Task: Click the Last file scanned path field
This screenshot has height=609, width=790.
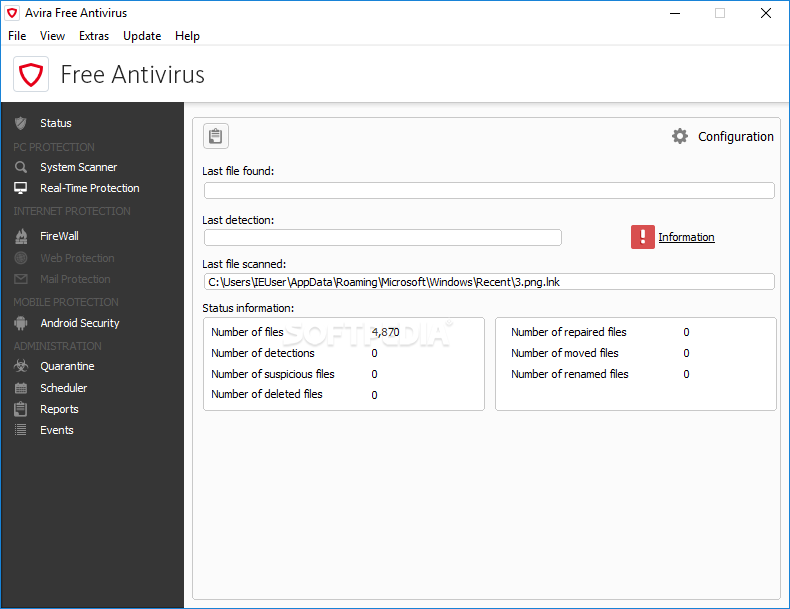Action: (489, 282)
